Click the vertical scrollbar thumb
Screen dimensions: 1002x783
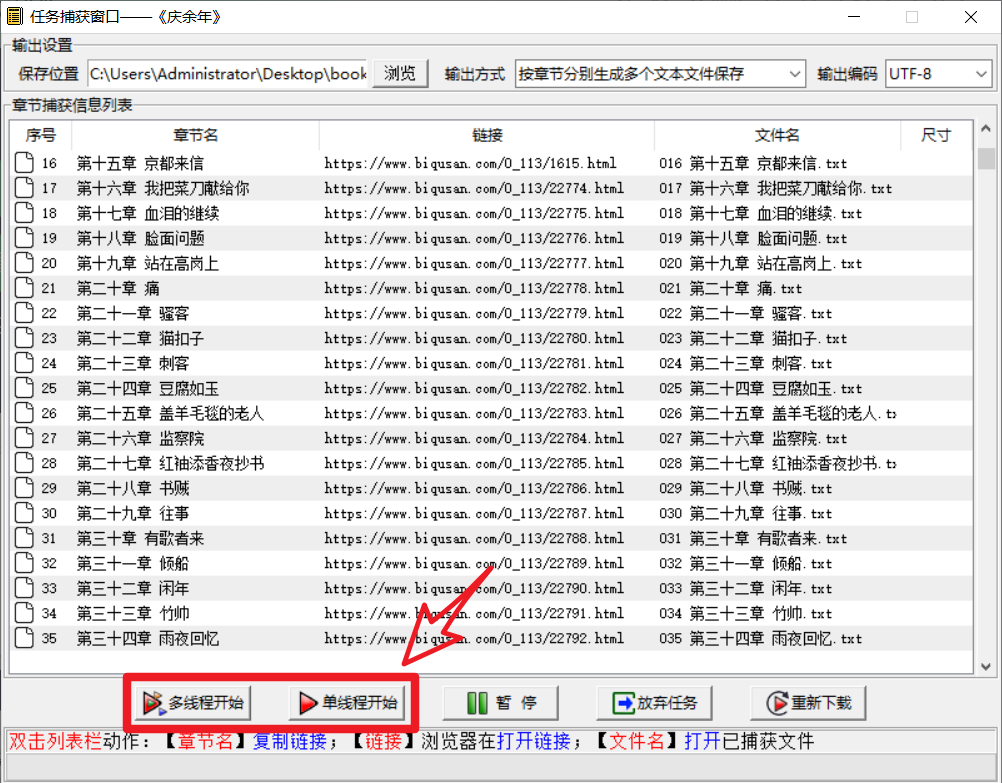click(x=986, y=159)
